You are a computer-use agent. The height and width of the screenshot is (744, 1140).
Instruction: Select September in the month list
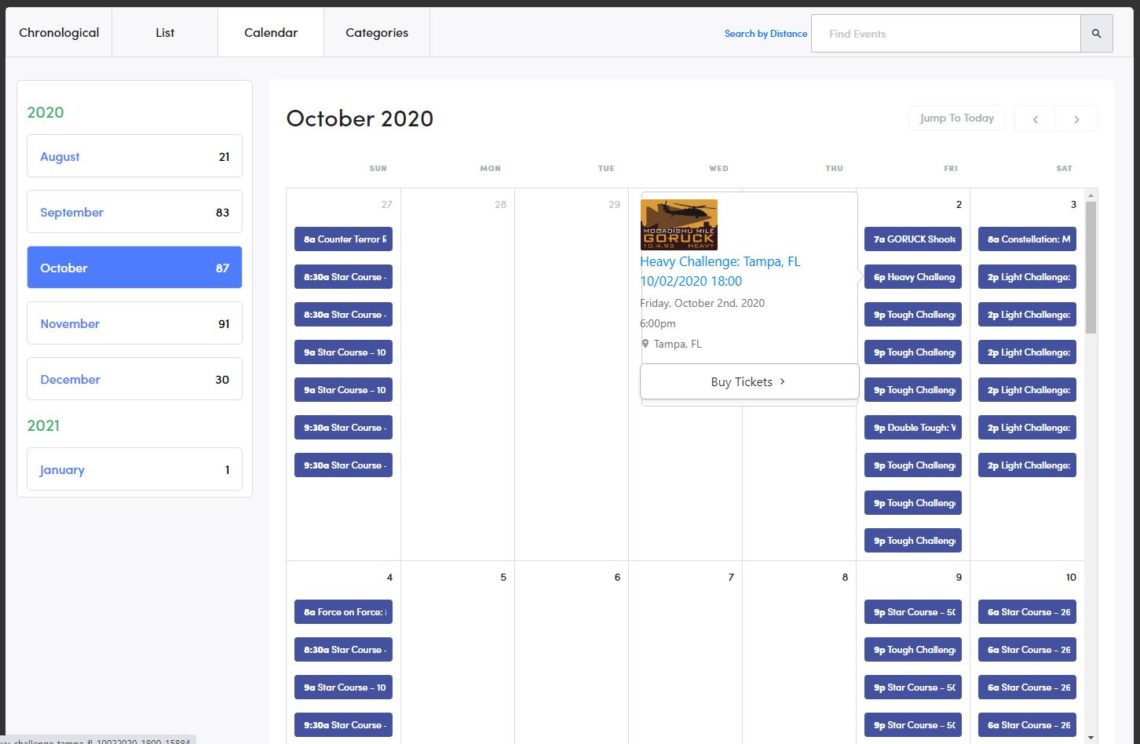[x=135, y=212]
